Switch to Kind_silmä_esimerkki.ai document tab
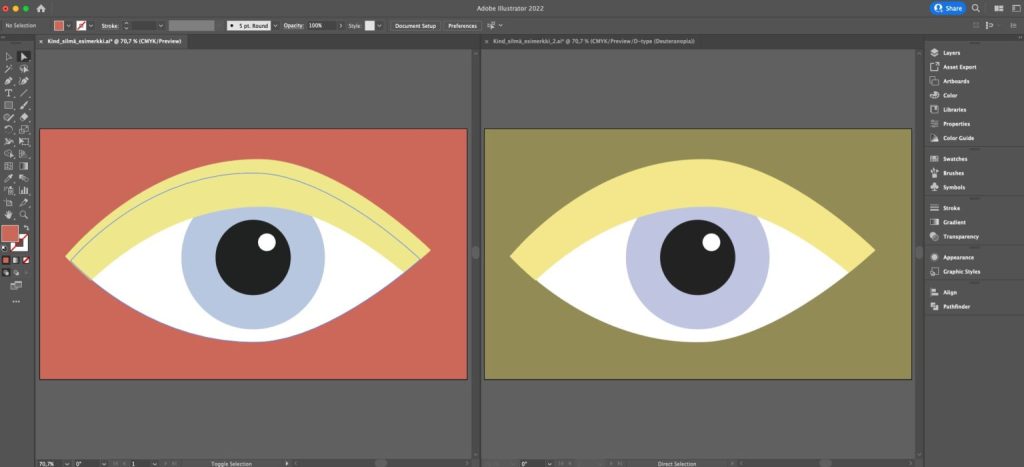The width and height of the screenshot is (1024, 467). 110,41
